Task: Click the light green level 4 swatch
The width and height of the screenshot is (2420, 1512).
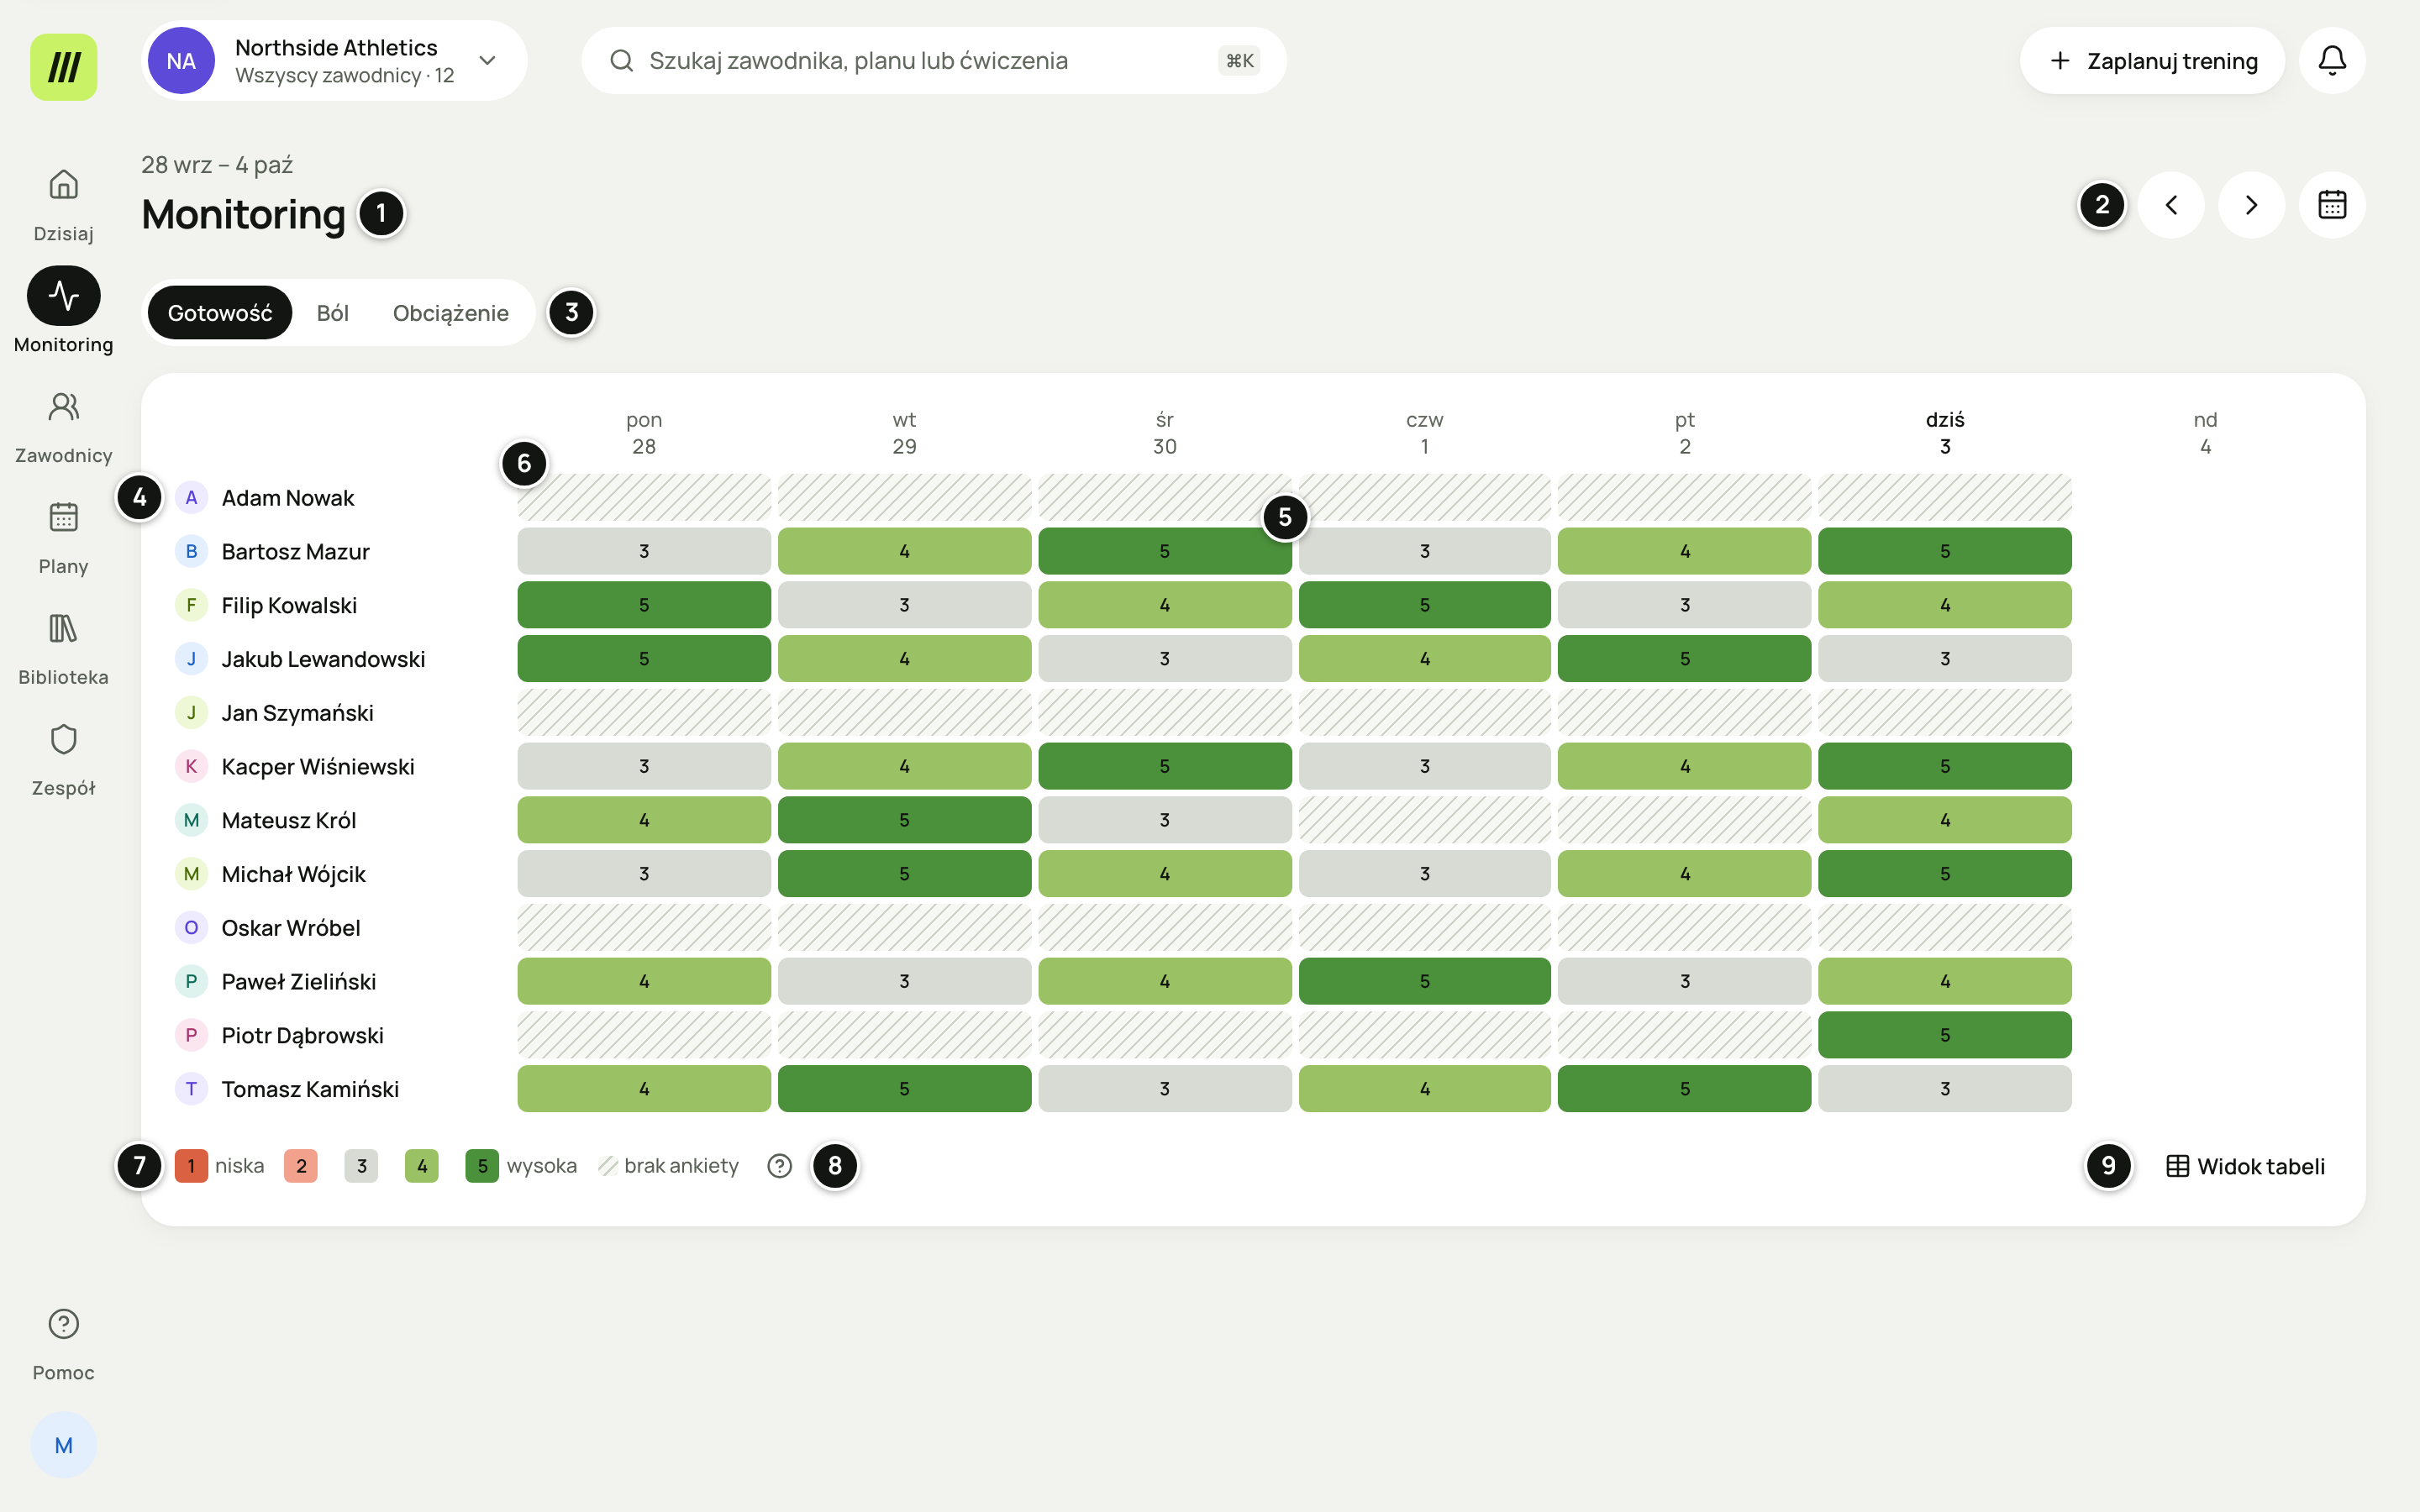Action: point(422,1166)
